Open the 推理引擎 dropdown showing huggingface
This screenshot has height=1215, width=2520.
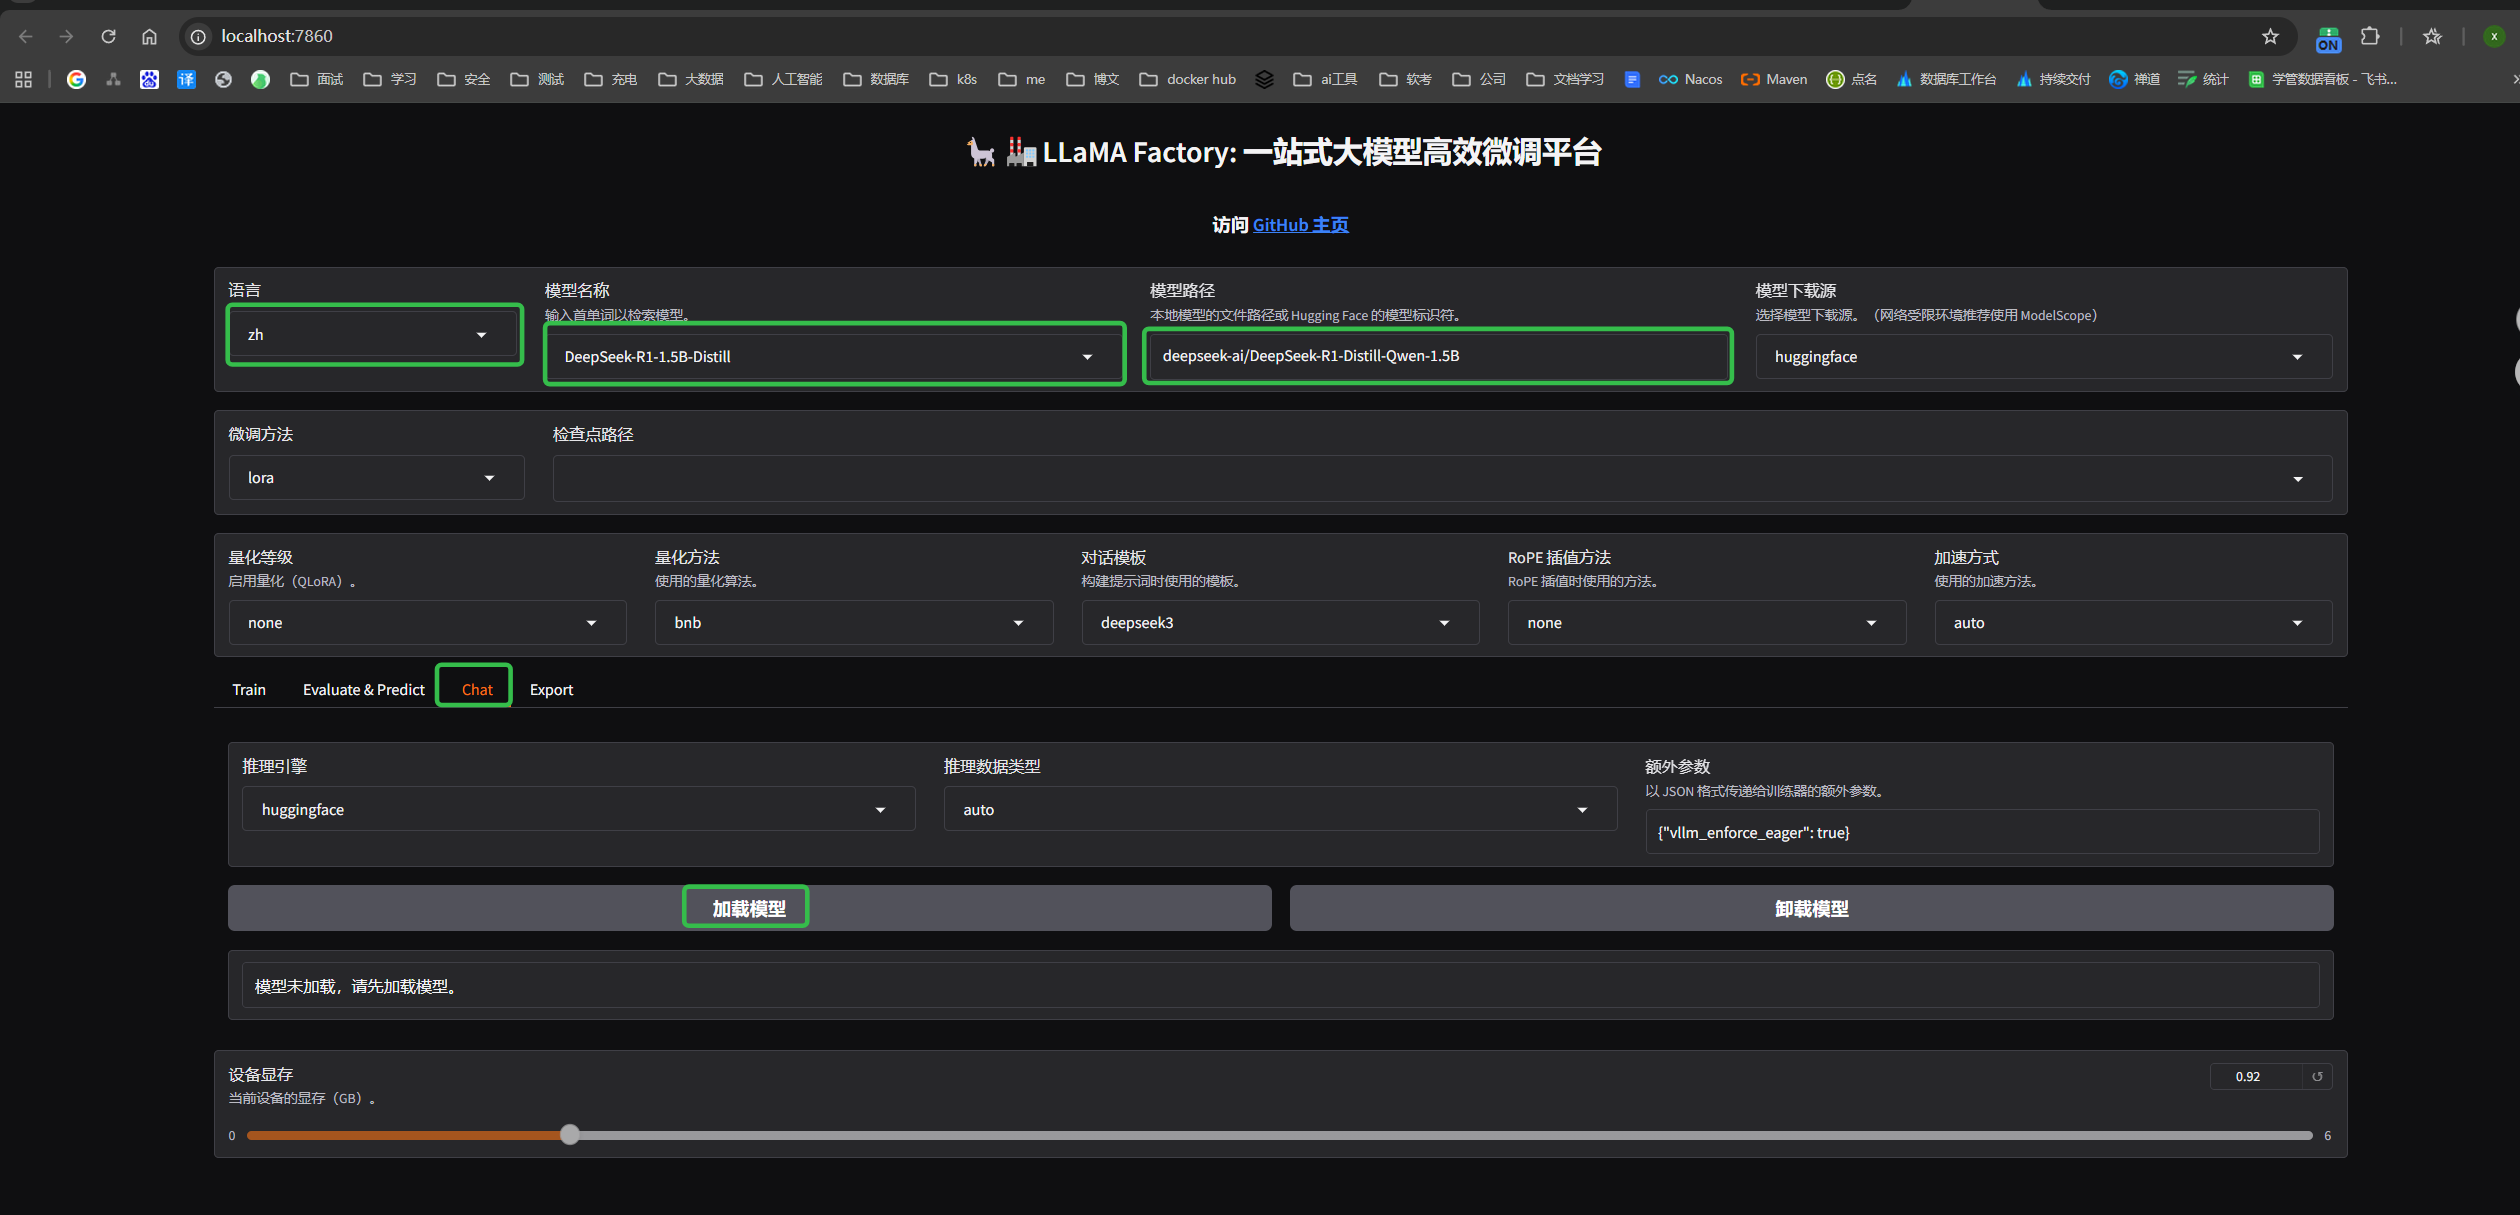[x=578, y=809]
